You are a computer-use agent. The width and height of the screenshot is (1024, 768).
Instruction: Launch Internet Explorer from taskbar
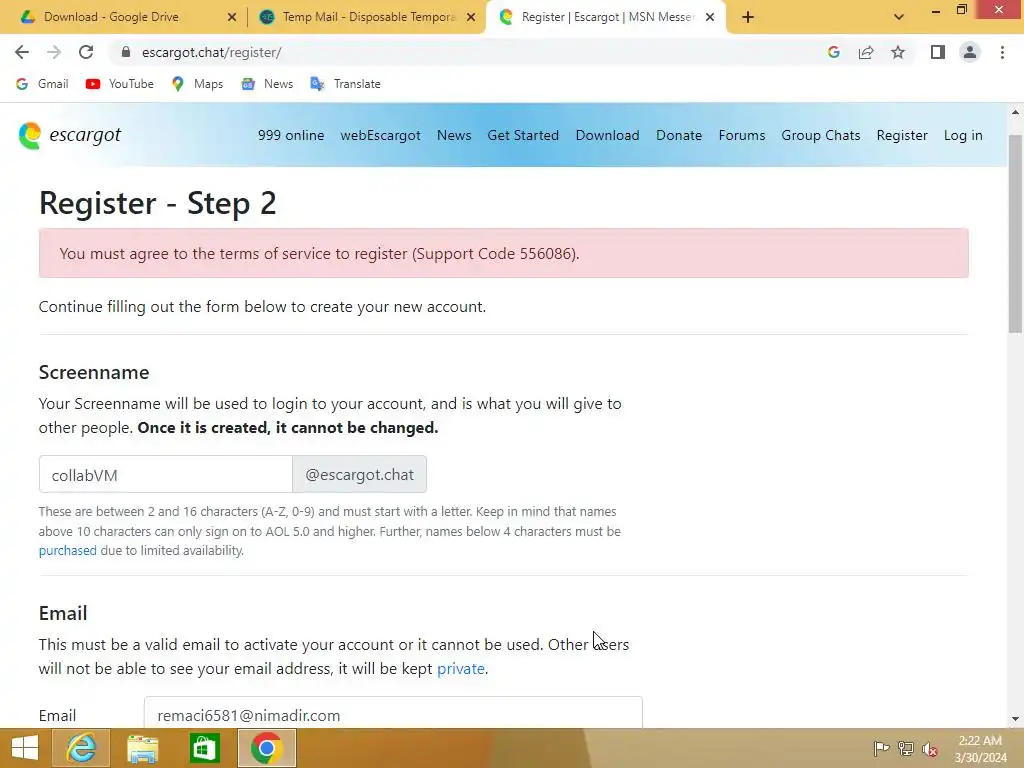(81, 748)
